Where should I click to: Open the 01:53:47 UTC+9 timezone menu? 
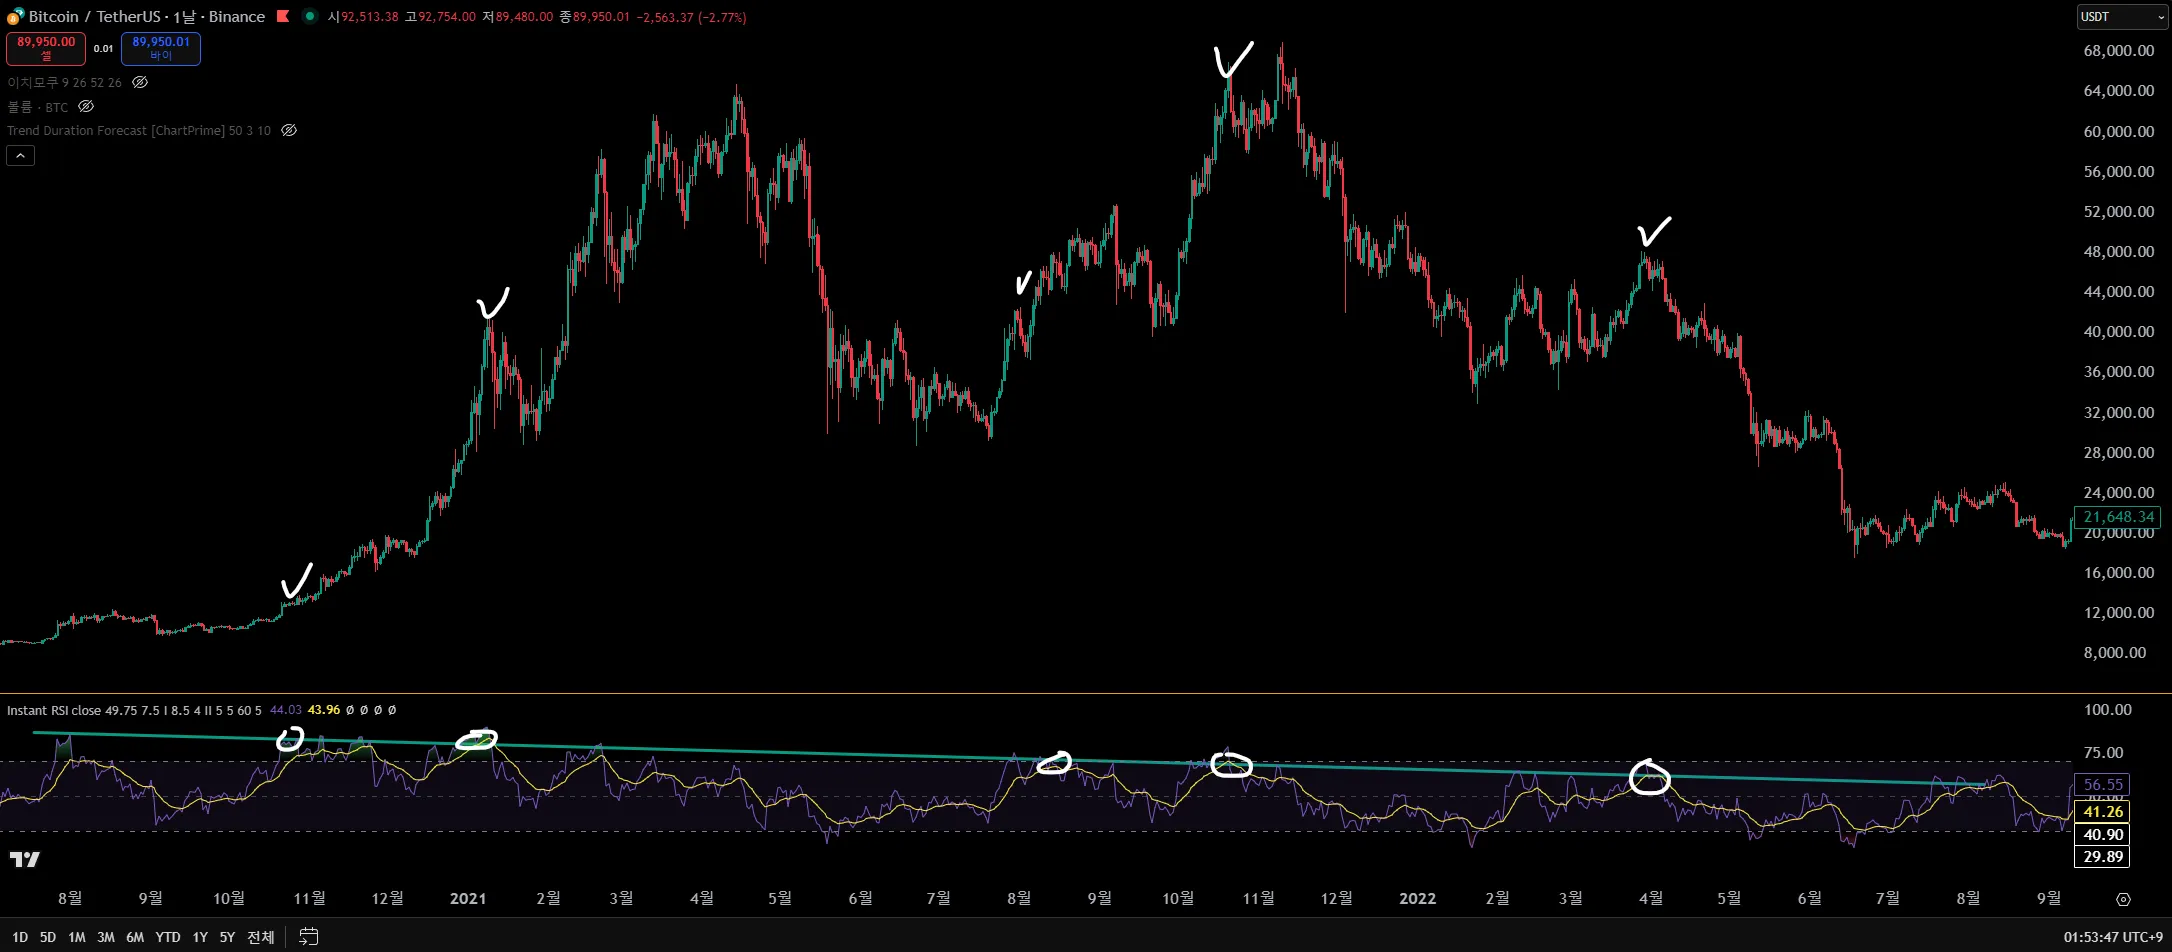click(2113, 937)
